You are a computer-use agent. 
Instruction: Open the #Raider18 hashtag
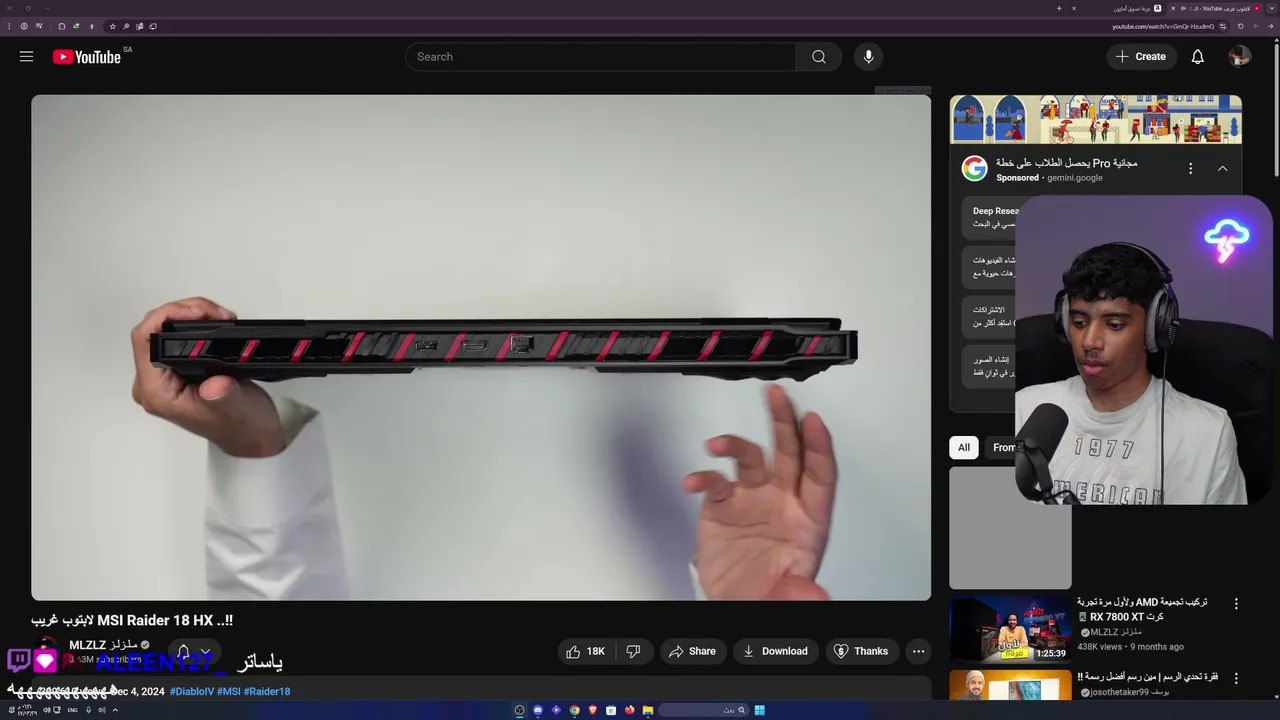(267, 691)
